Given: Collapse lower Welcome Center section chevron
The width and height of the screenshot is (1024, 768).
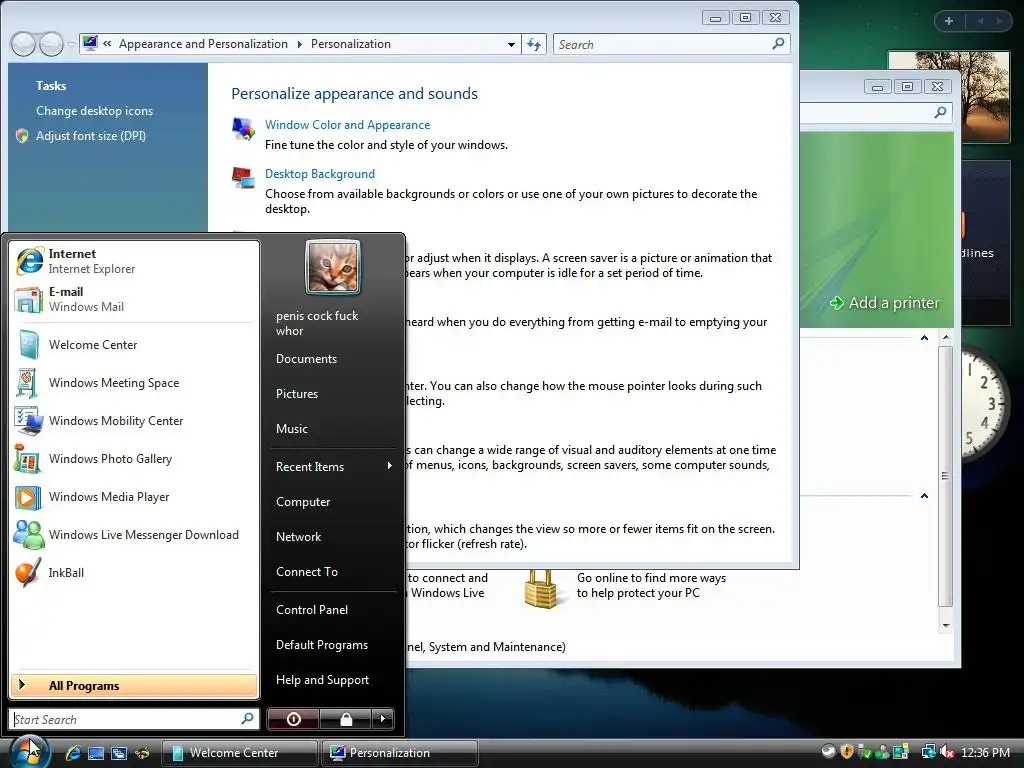Looking at the screenshot, I should point(924,496).
